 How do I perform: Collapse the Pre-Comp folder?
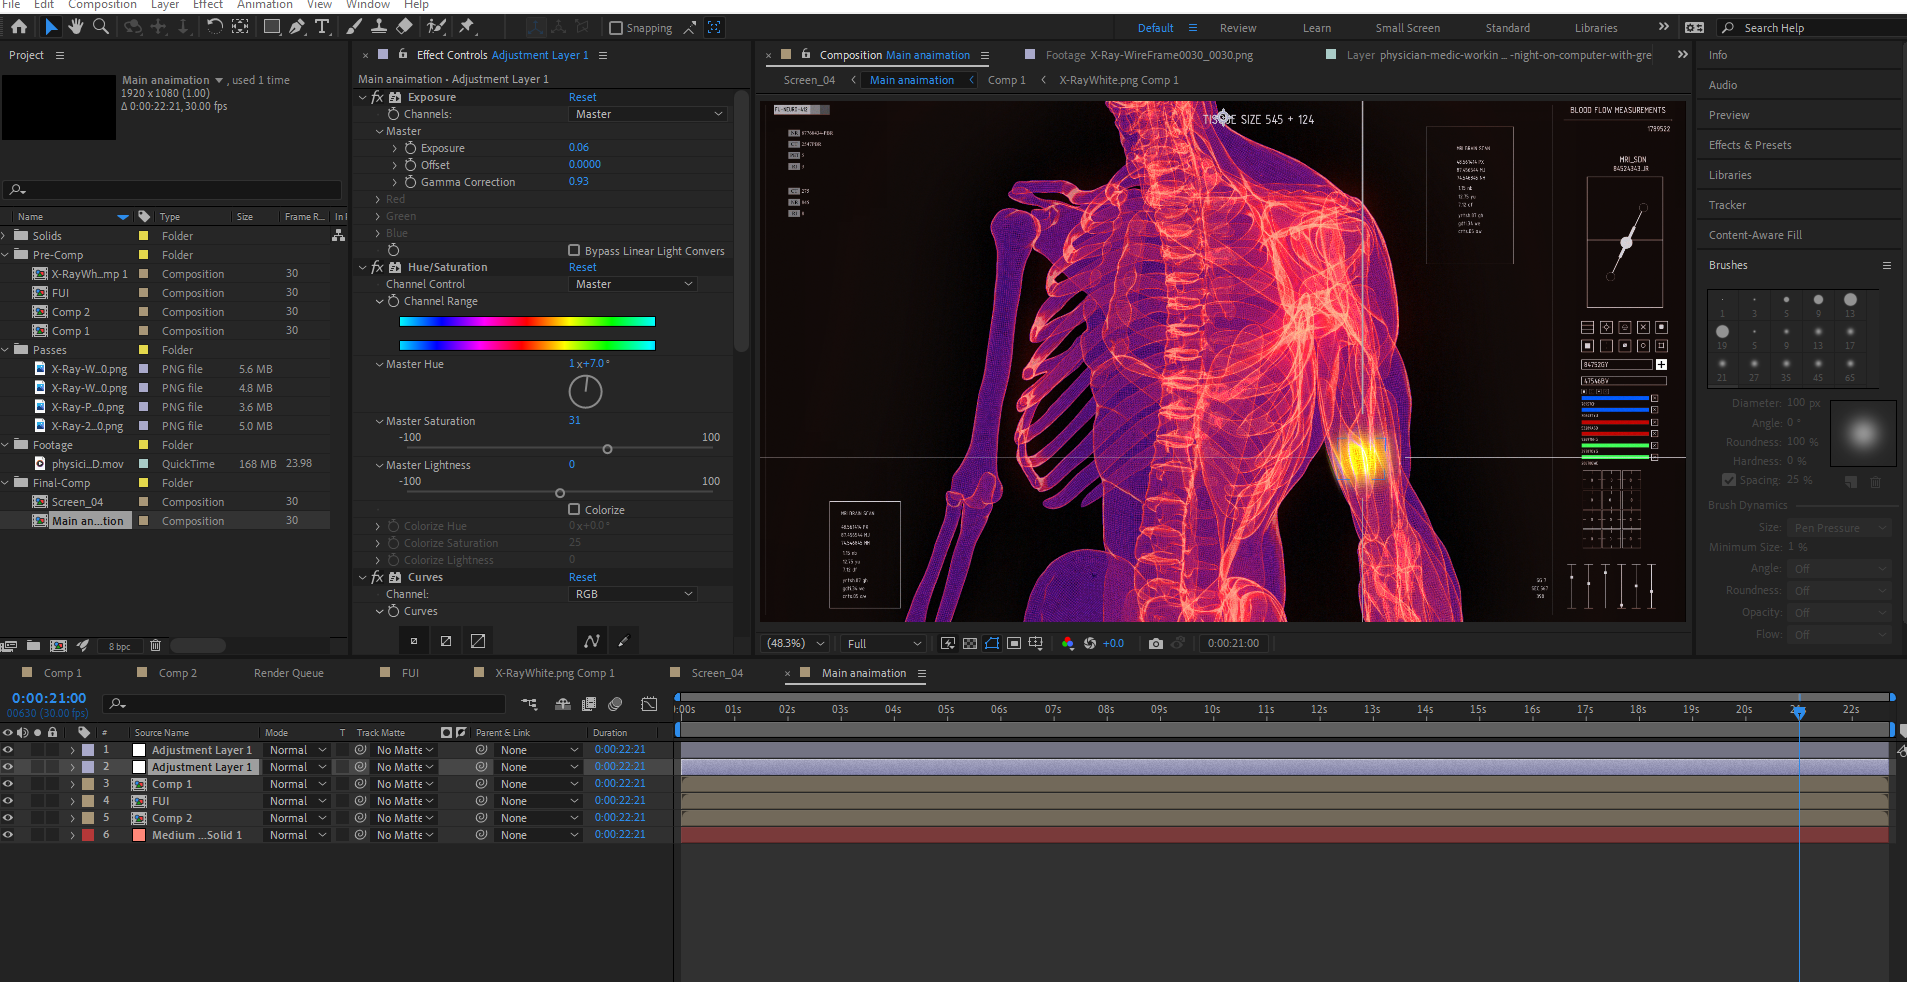click(x=6, y=255)
